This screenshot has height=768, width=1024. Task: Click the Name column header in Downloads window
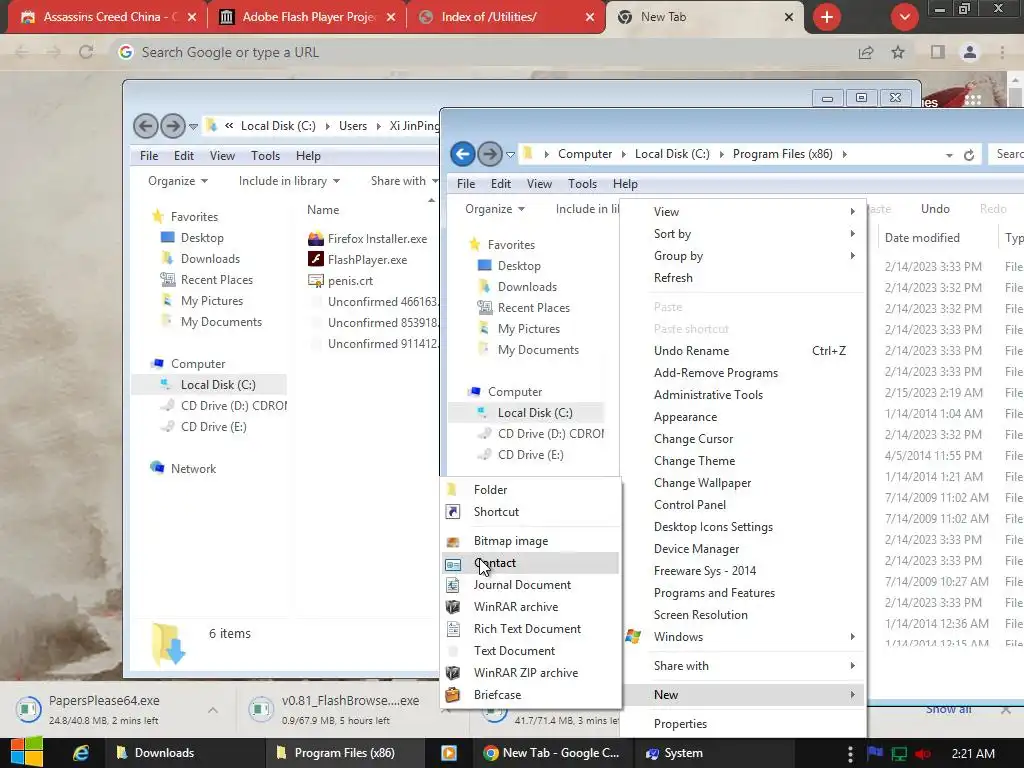point(323,210)
